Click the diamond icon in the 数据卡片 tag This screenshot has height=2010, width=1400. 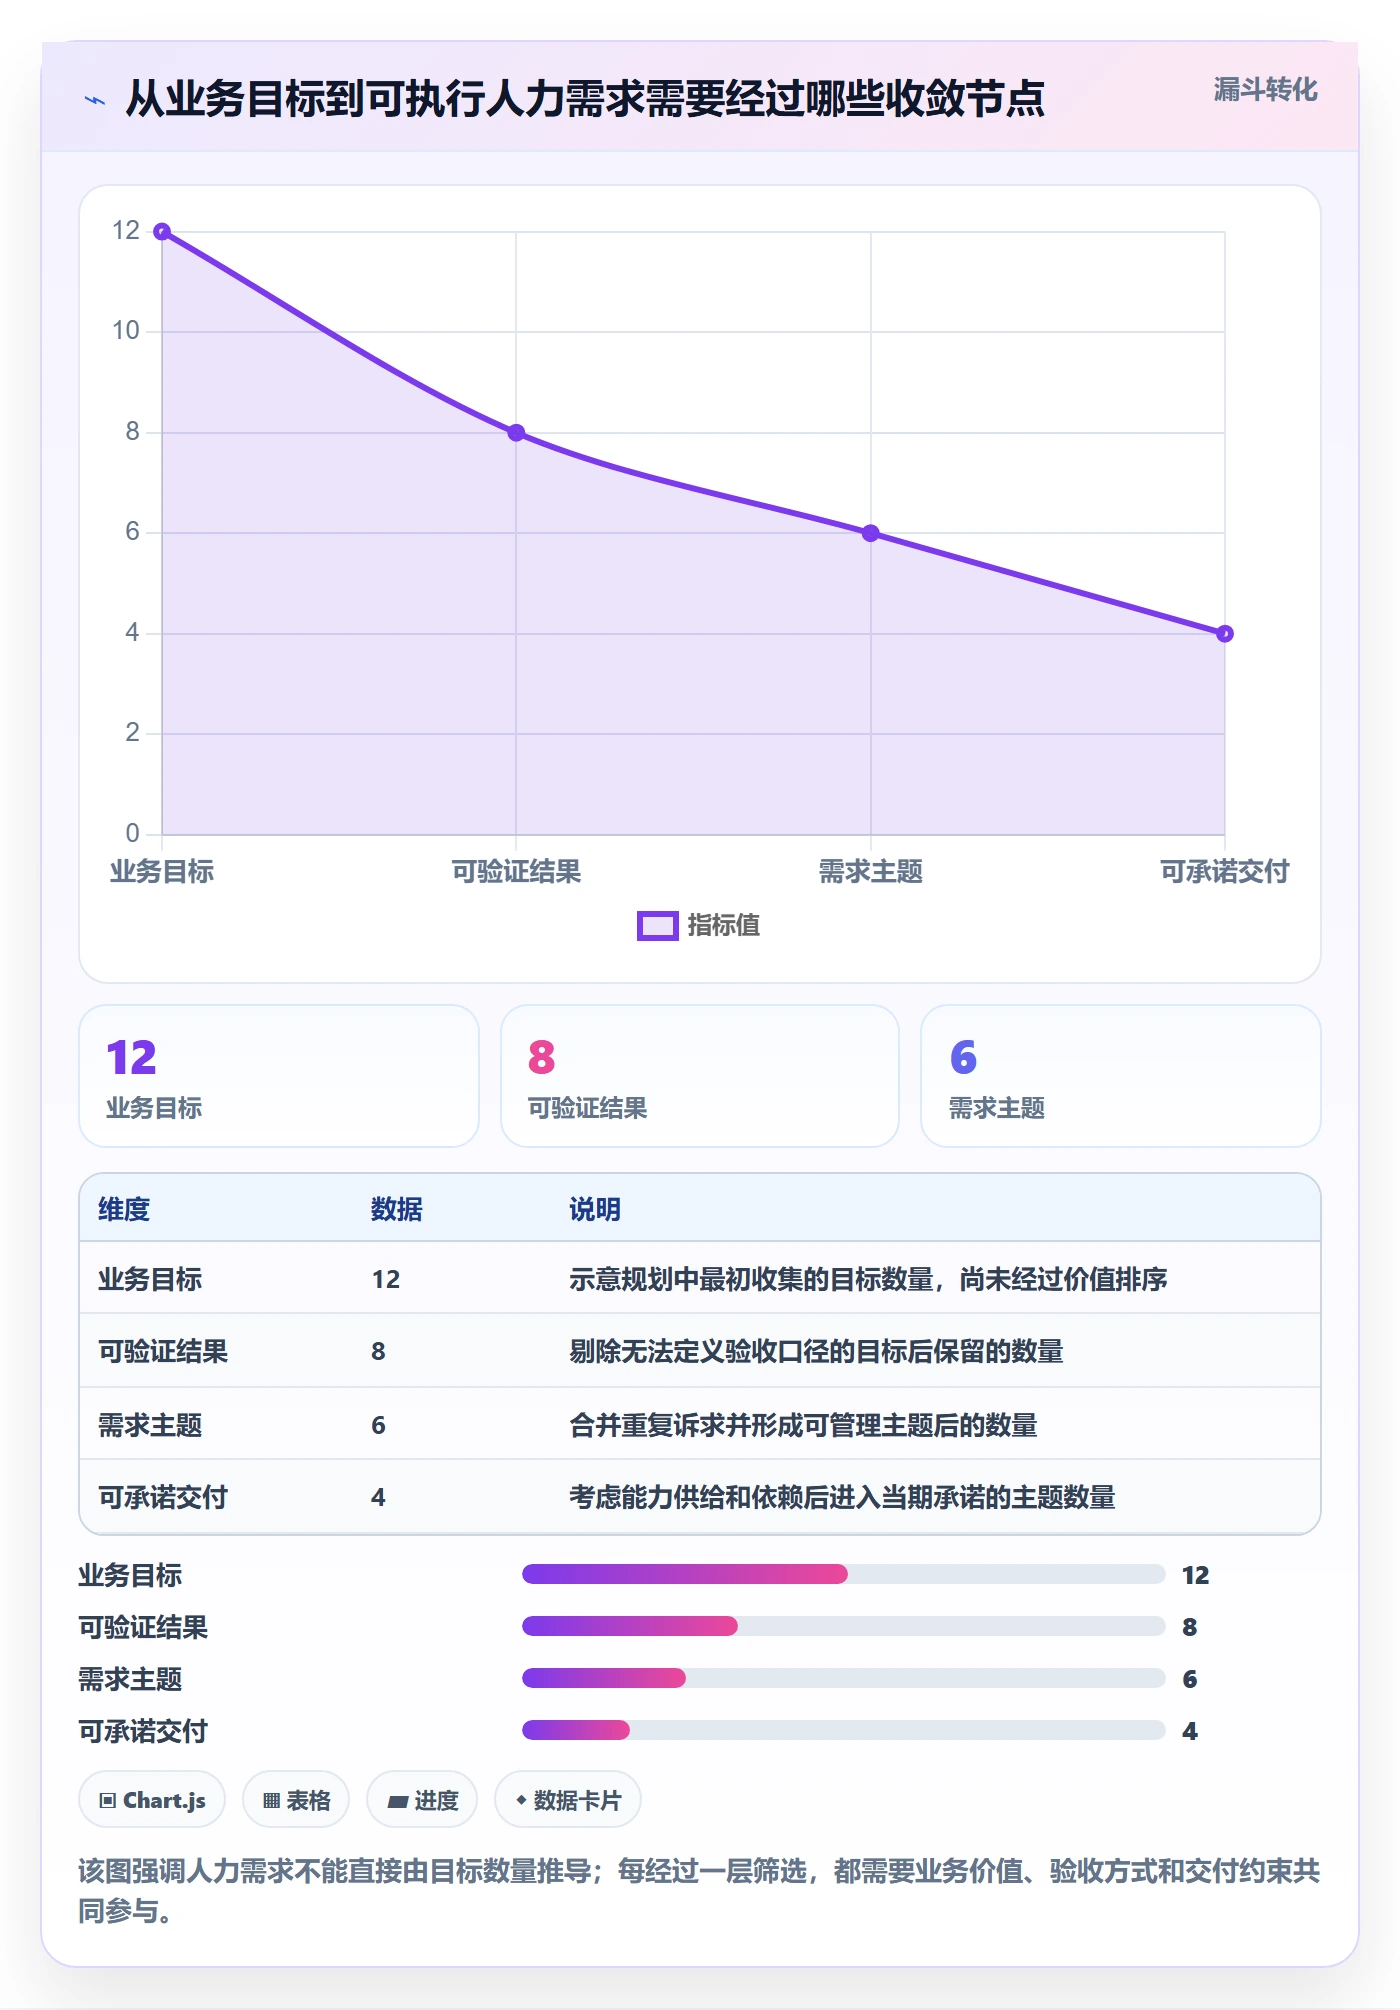[x=521, y=1800]
